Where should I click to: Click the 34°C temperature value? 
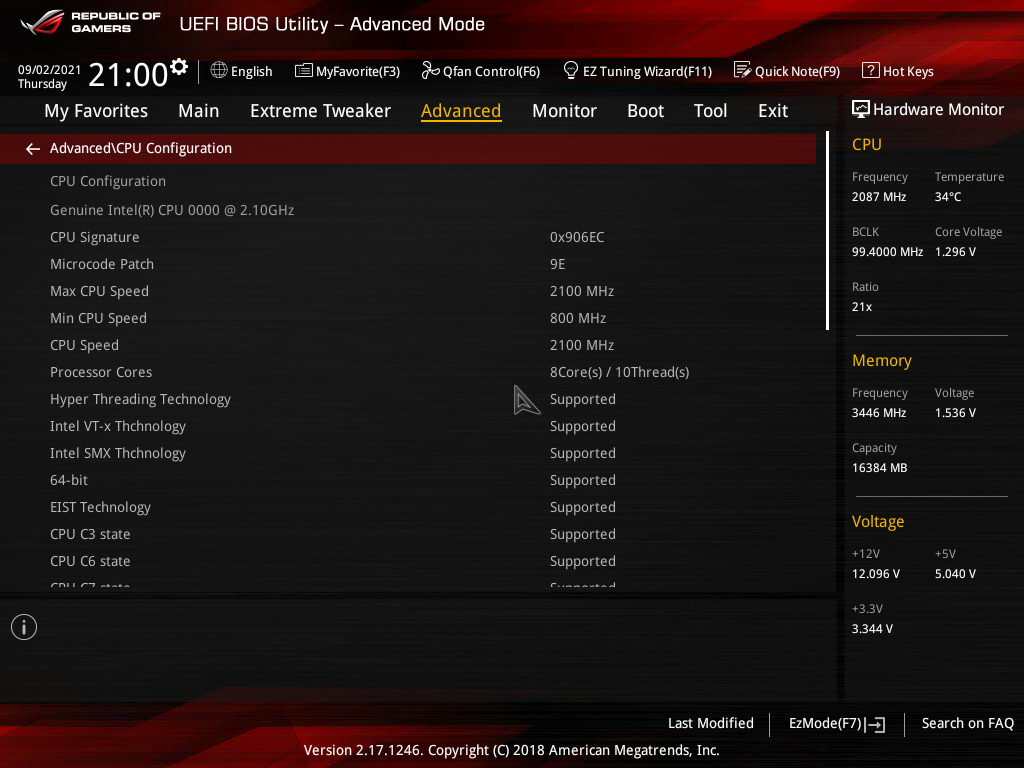(x=948, y=197)
